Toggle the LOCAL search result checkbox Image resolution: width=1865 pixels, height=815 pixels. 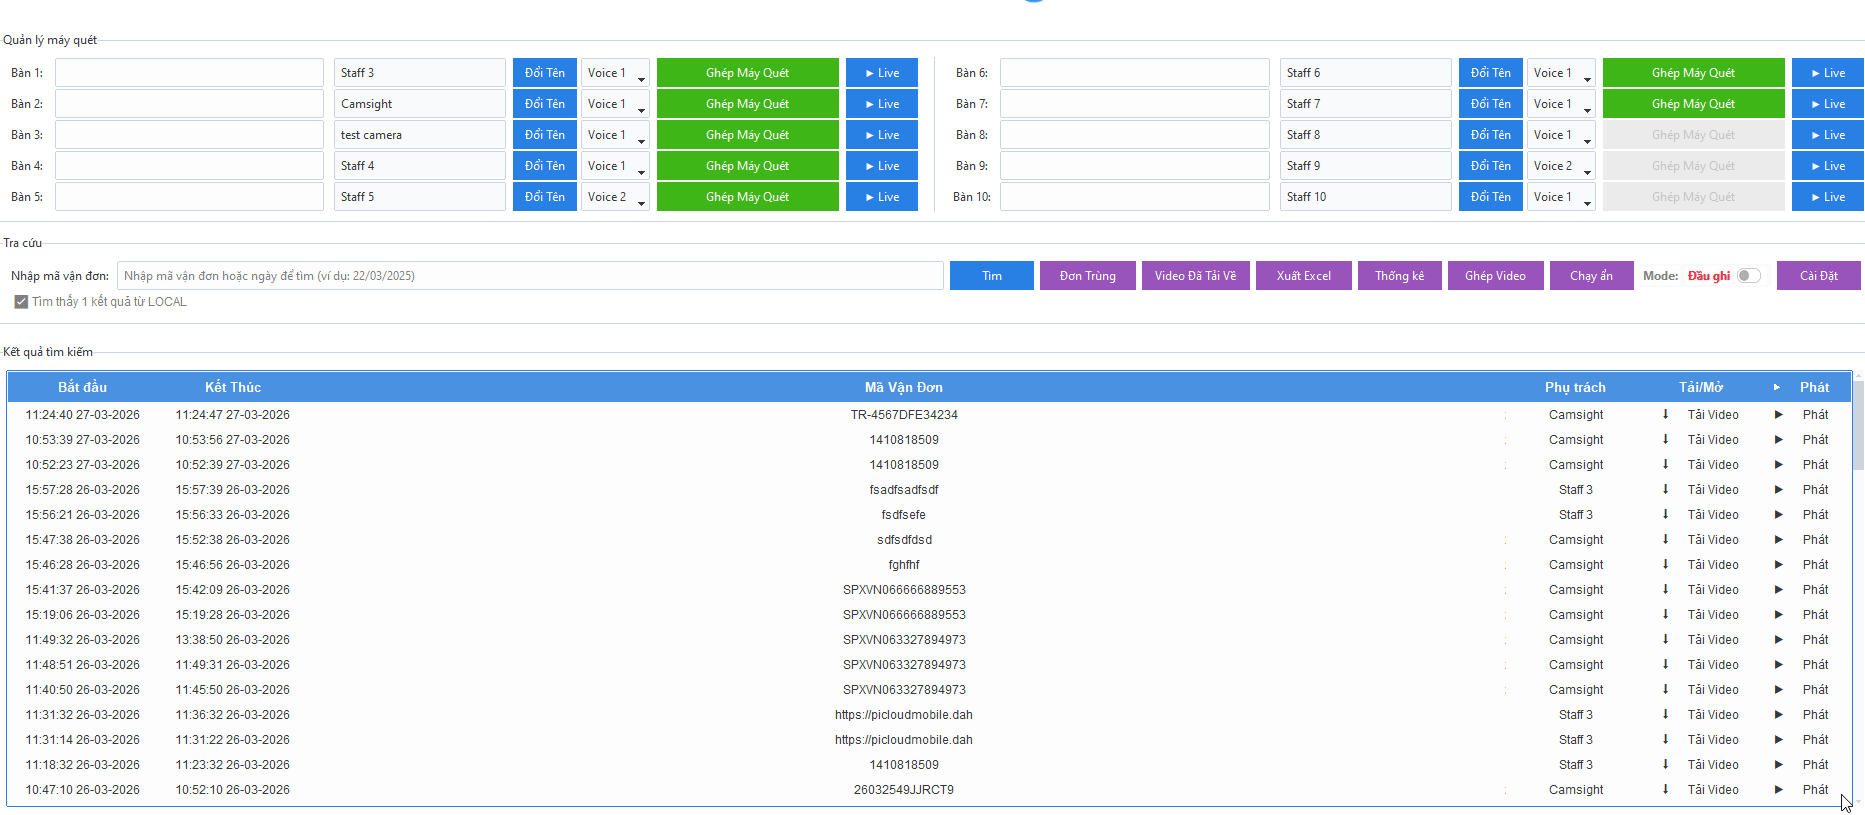[21, 302]
